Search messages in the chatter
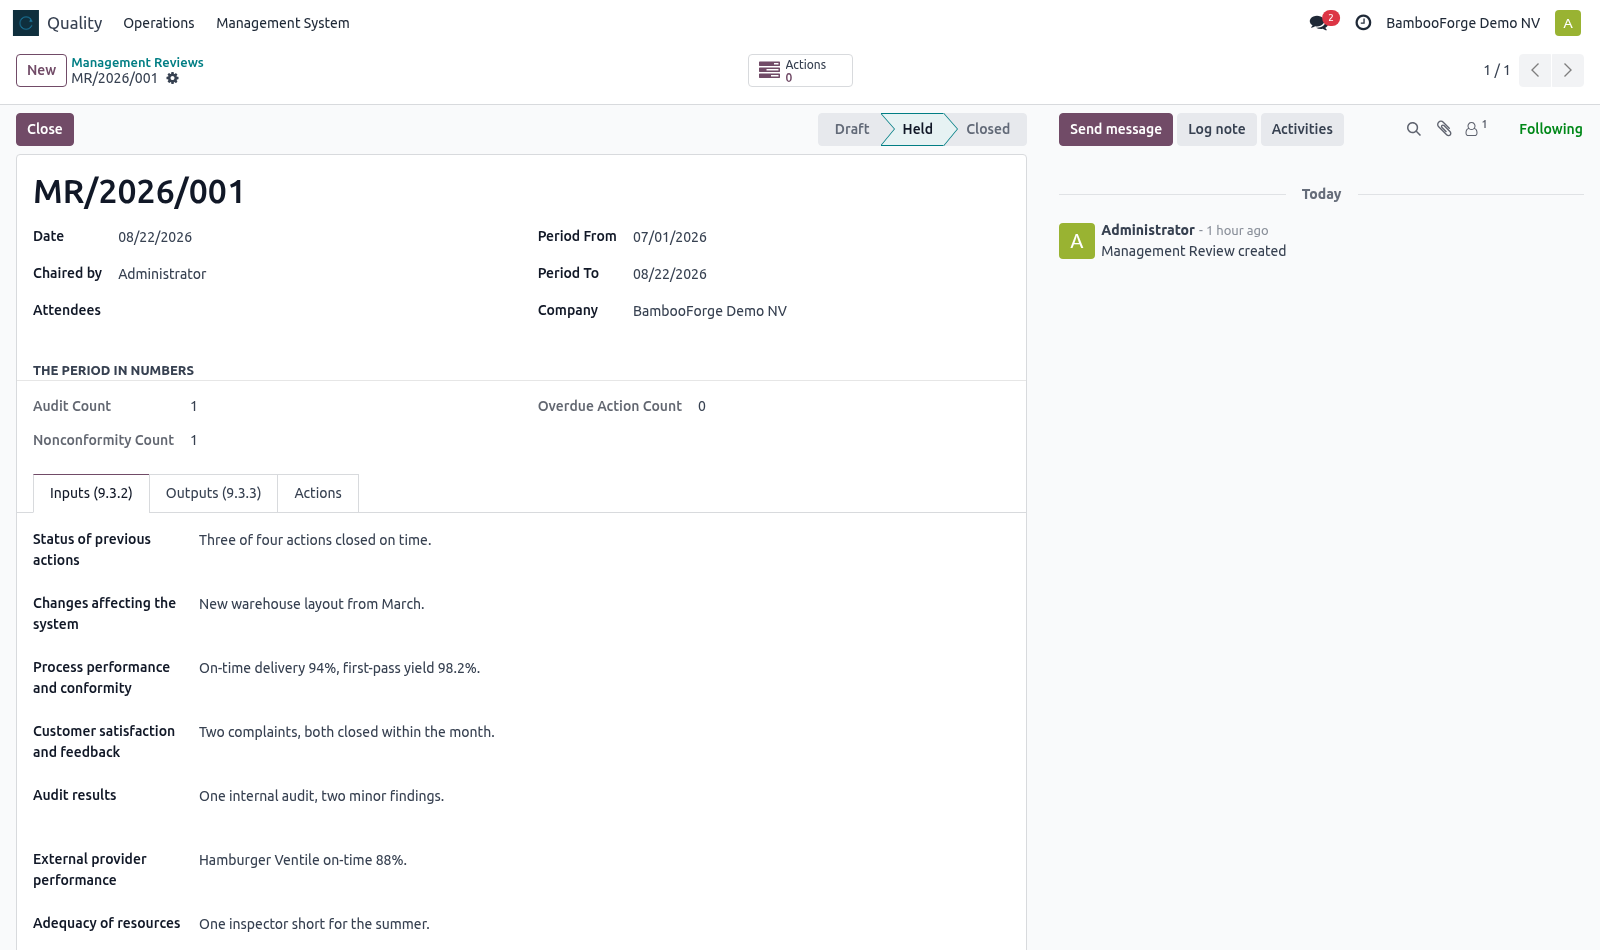Image resolution: width=1600 pixels, height=950 pixels. (1414, 129)
